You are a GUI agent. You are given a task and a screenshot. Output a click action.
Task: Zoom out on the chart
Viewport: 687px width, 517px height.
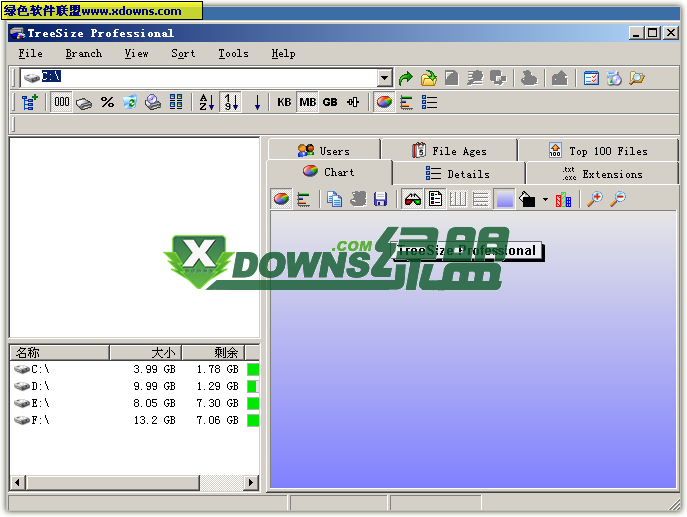coord(618,199)
